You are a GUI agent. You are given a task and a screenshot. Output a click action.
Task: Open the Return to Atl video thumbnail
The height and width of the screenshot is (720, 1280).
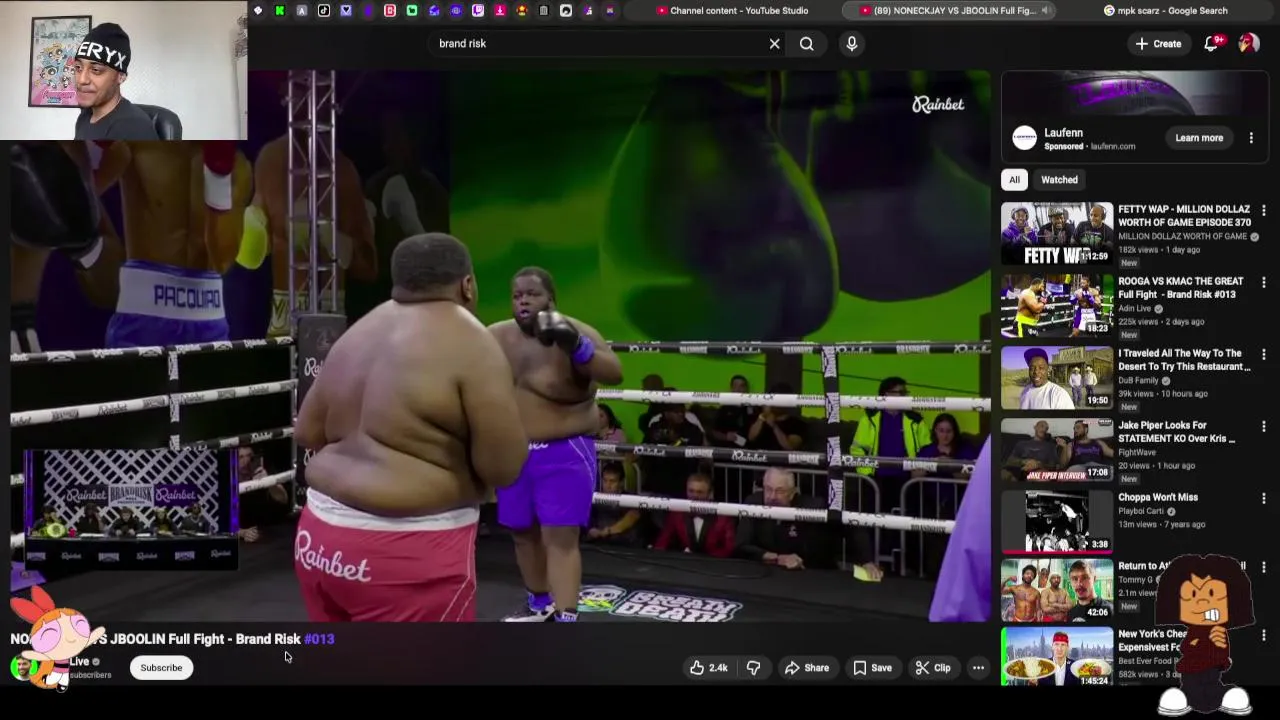tap(1057, 590)
